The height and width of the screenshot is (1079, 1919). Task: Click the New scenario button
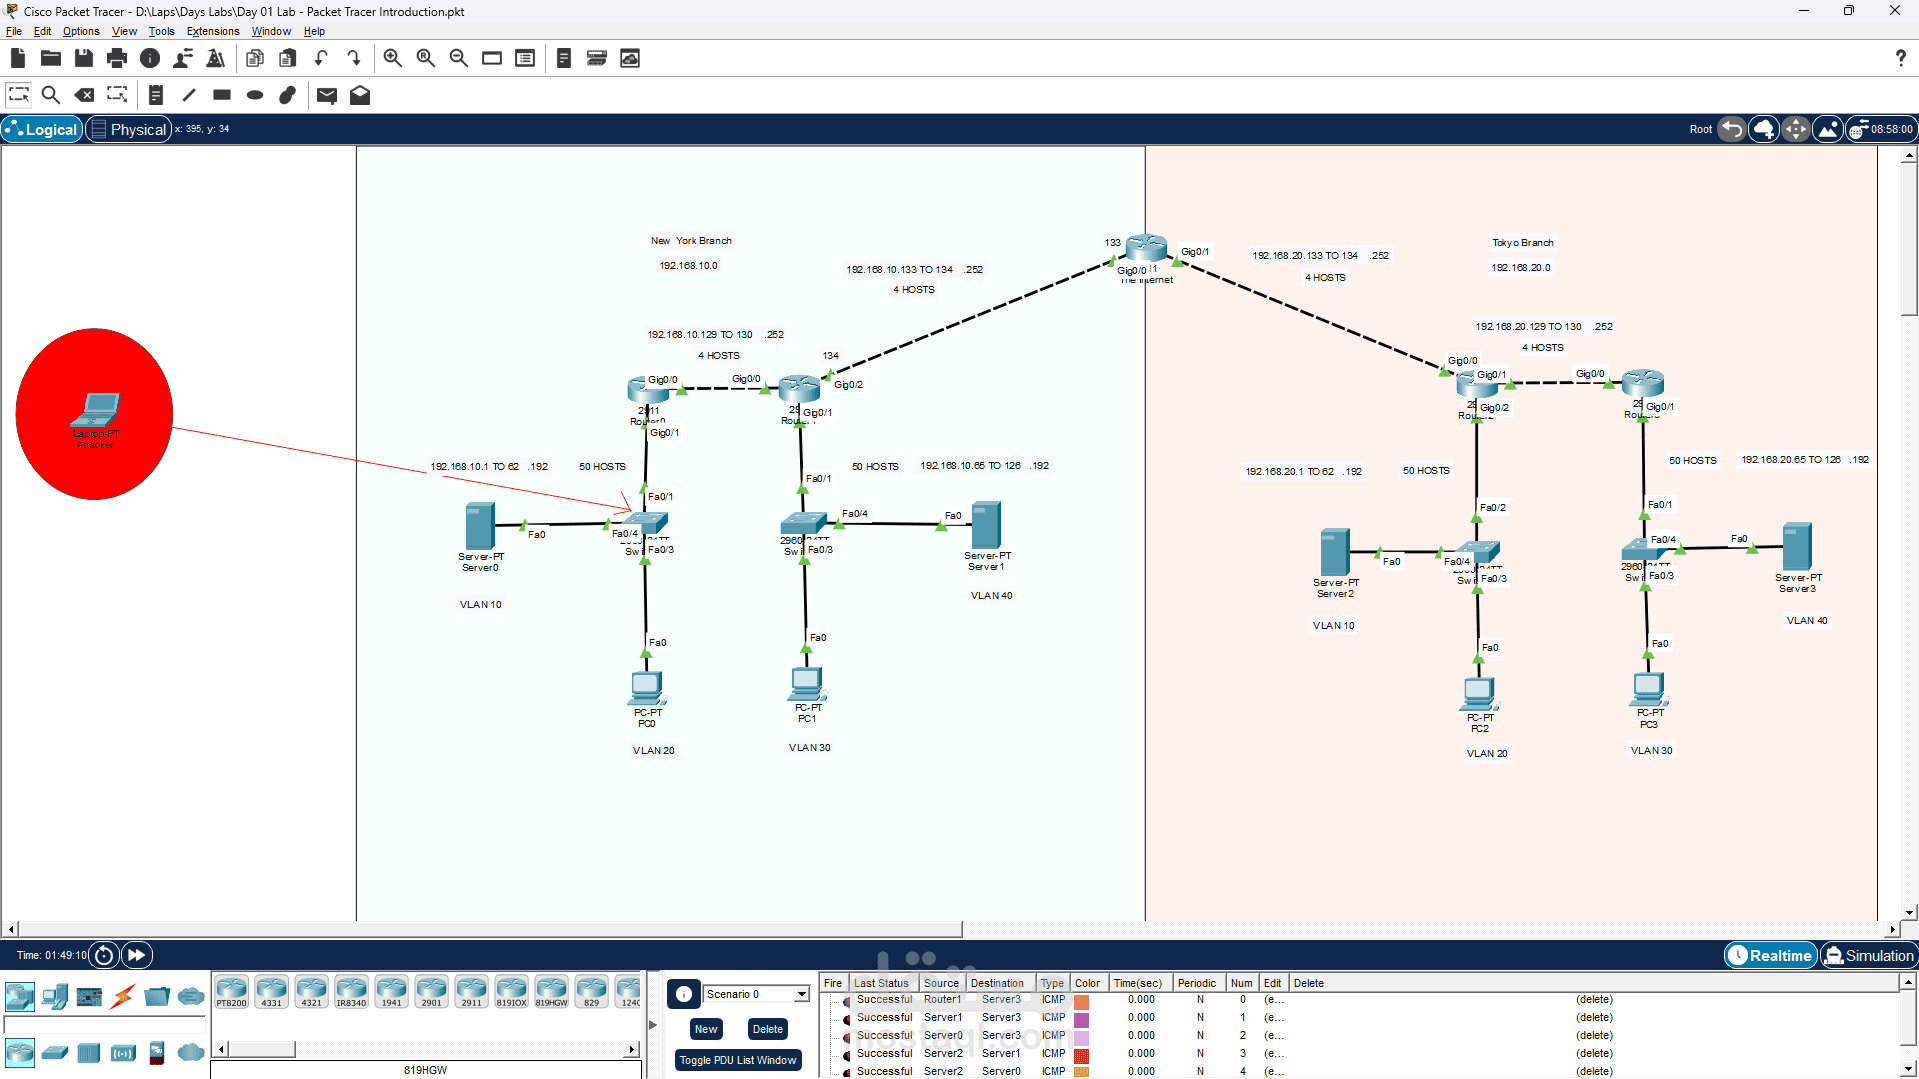[x=705, y=1029]
